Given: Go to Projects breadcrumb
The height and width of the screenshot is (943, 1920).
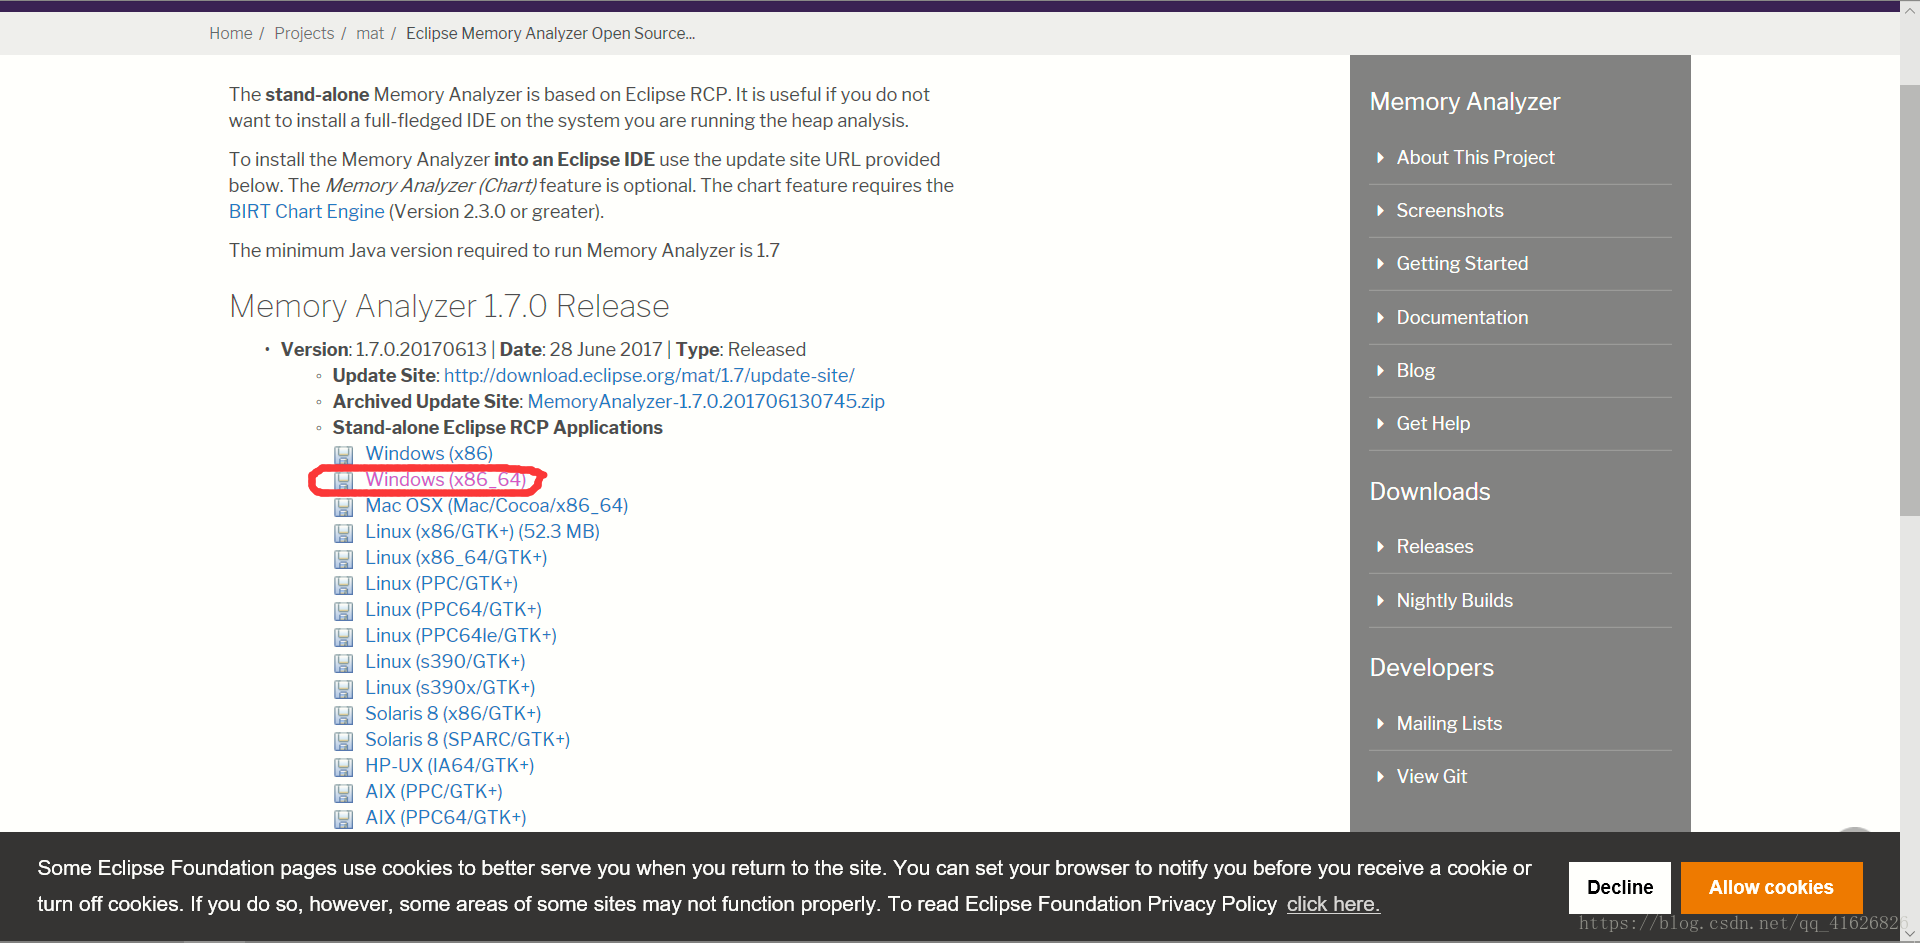Looking at the screenshot, I should (x=304, y=34).
